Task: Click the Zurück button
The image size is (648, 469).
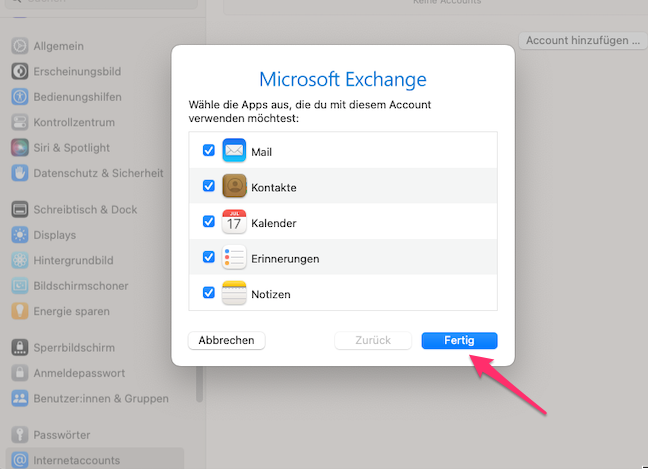Action: pos(373,340)
